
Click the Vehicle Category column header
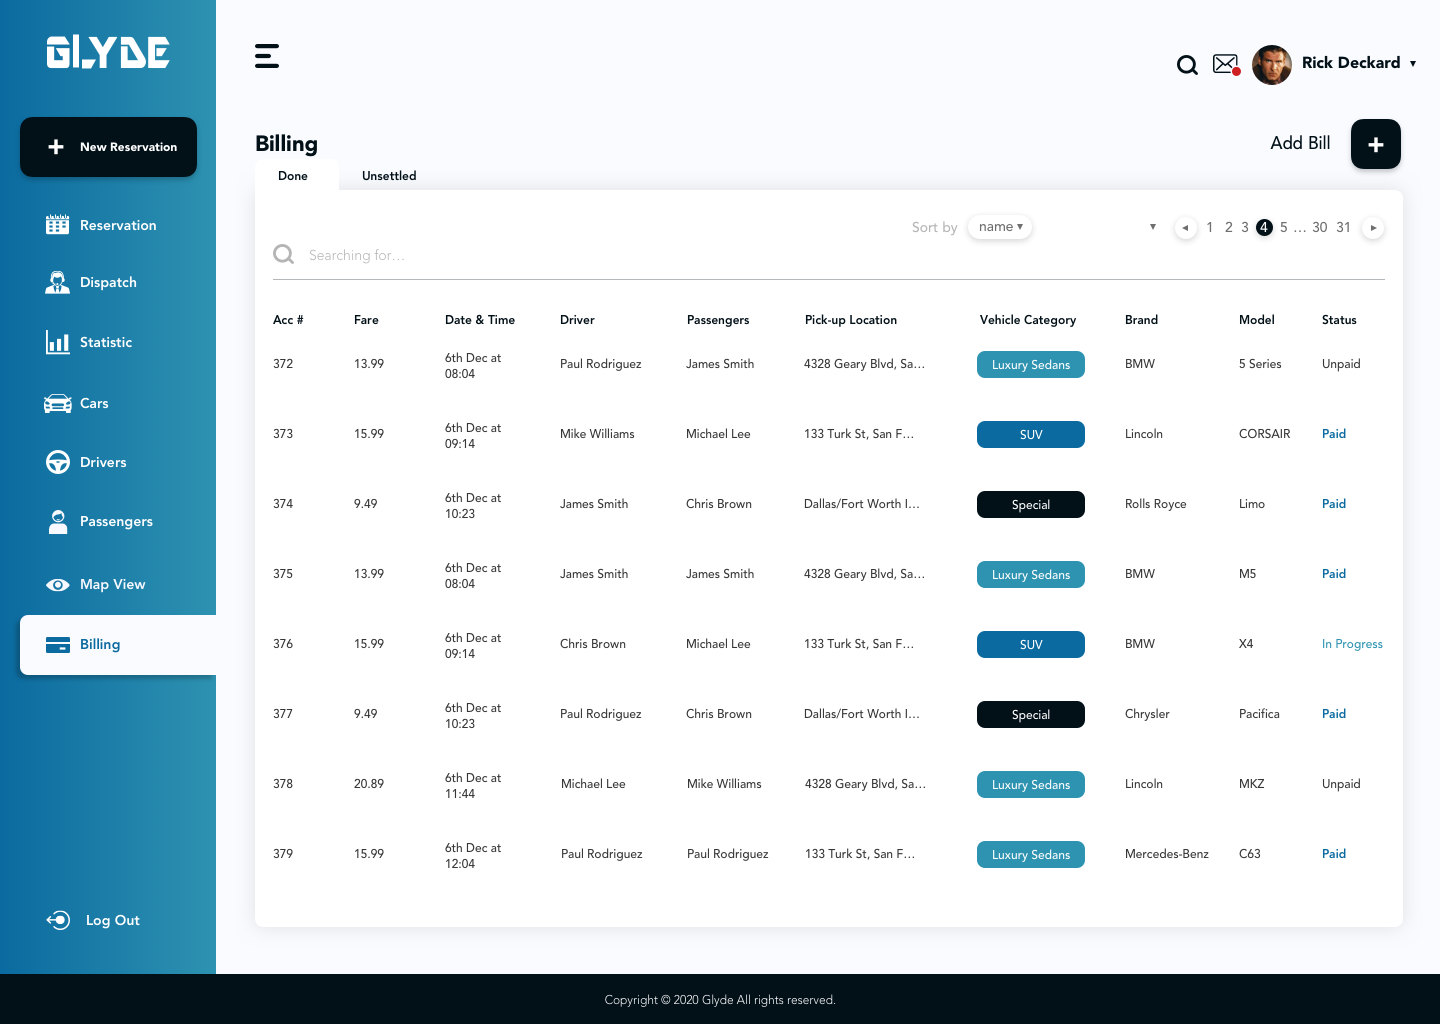(1028, 320)
